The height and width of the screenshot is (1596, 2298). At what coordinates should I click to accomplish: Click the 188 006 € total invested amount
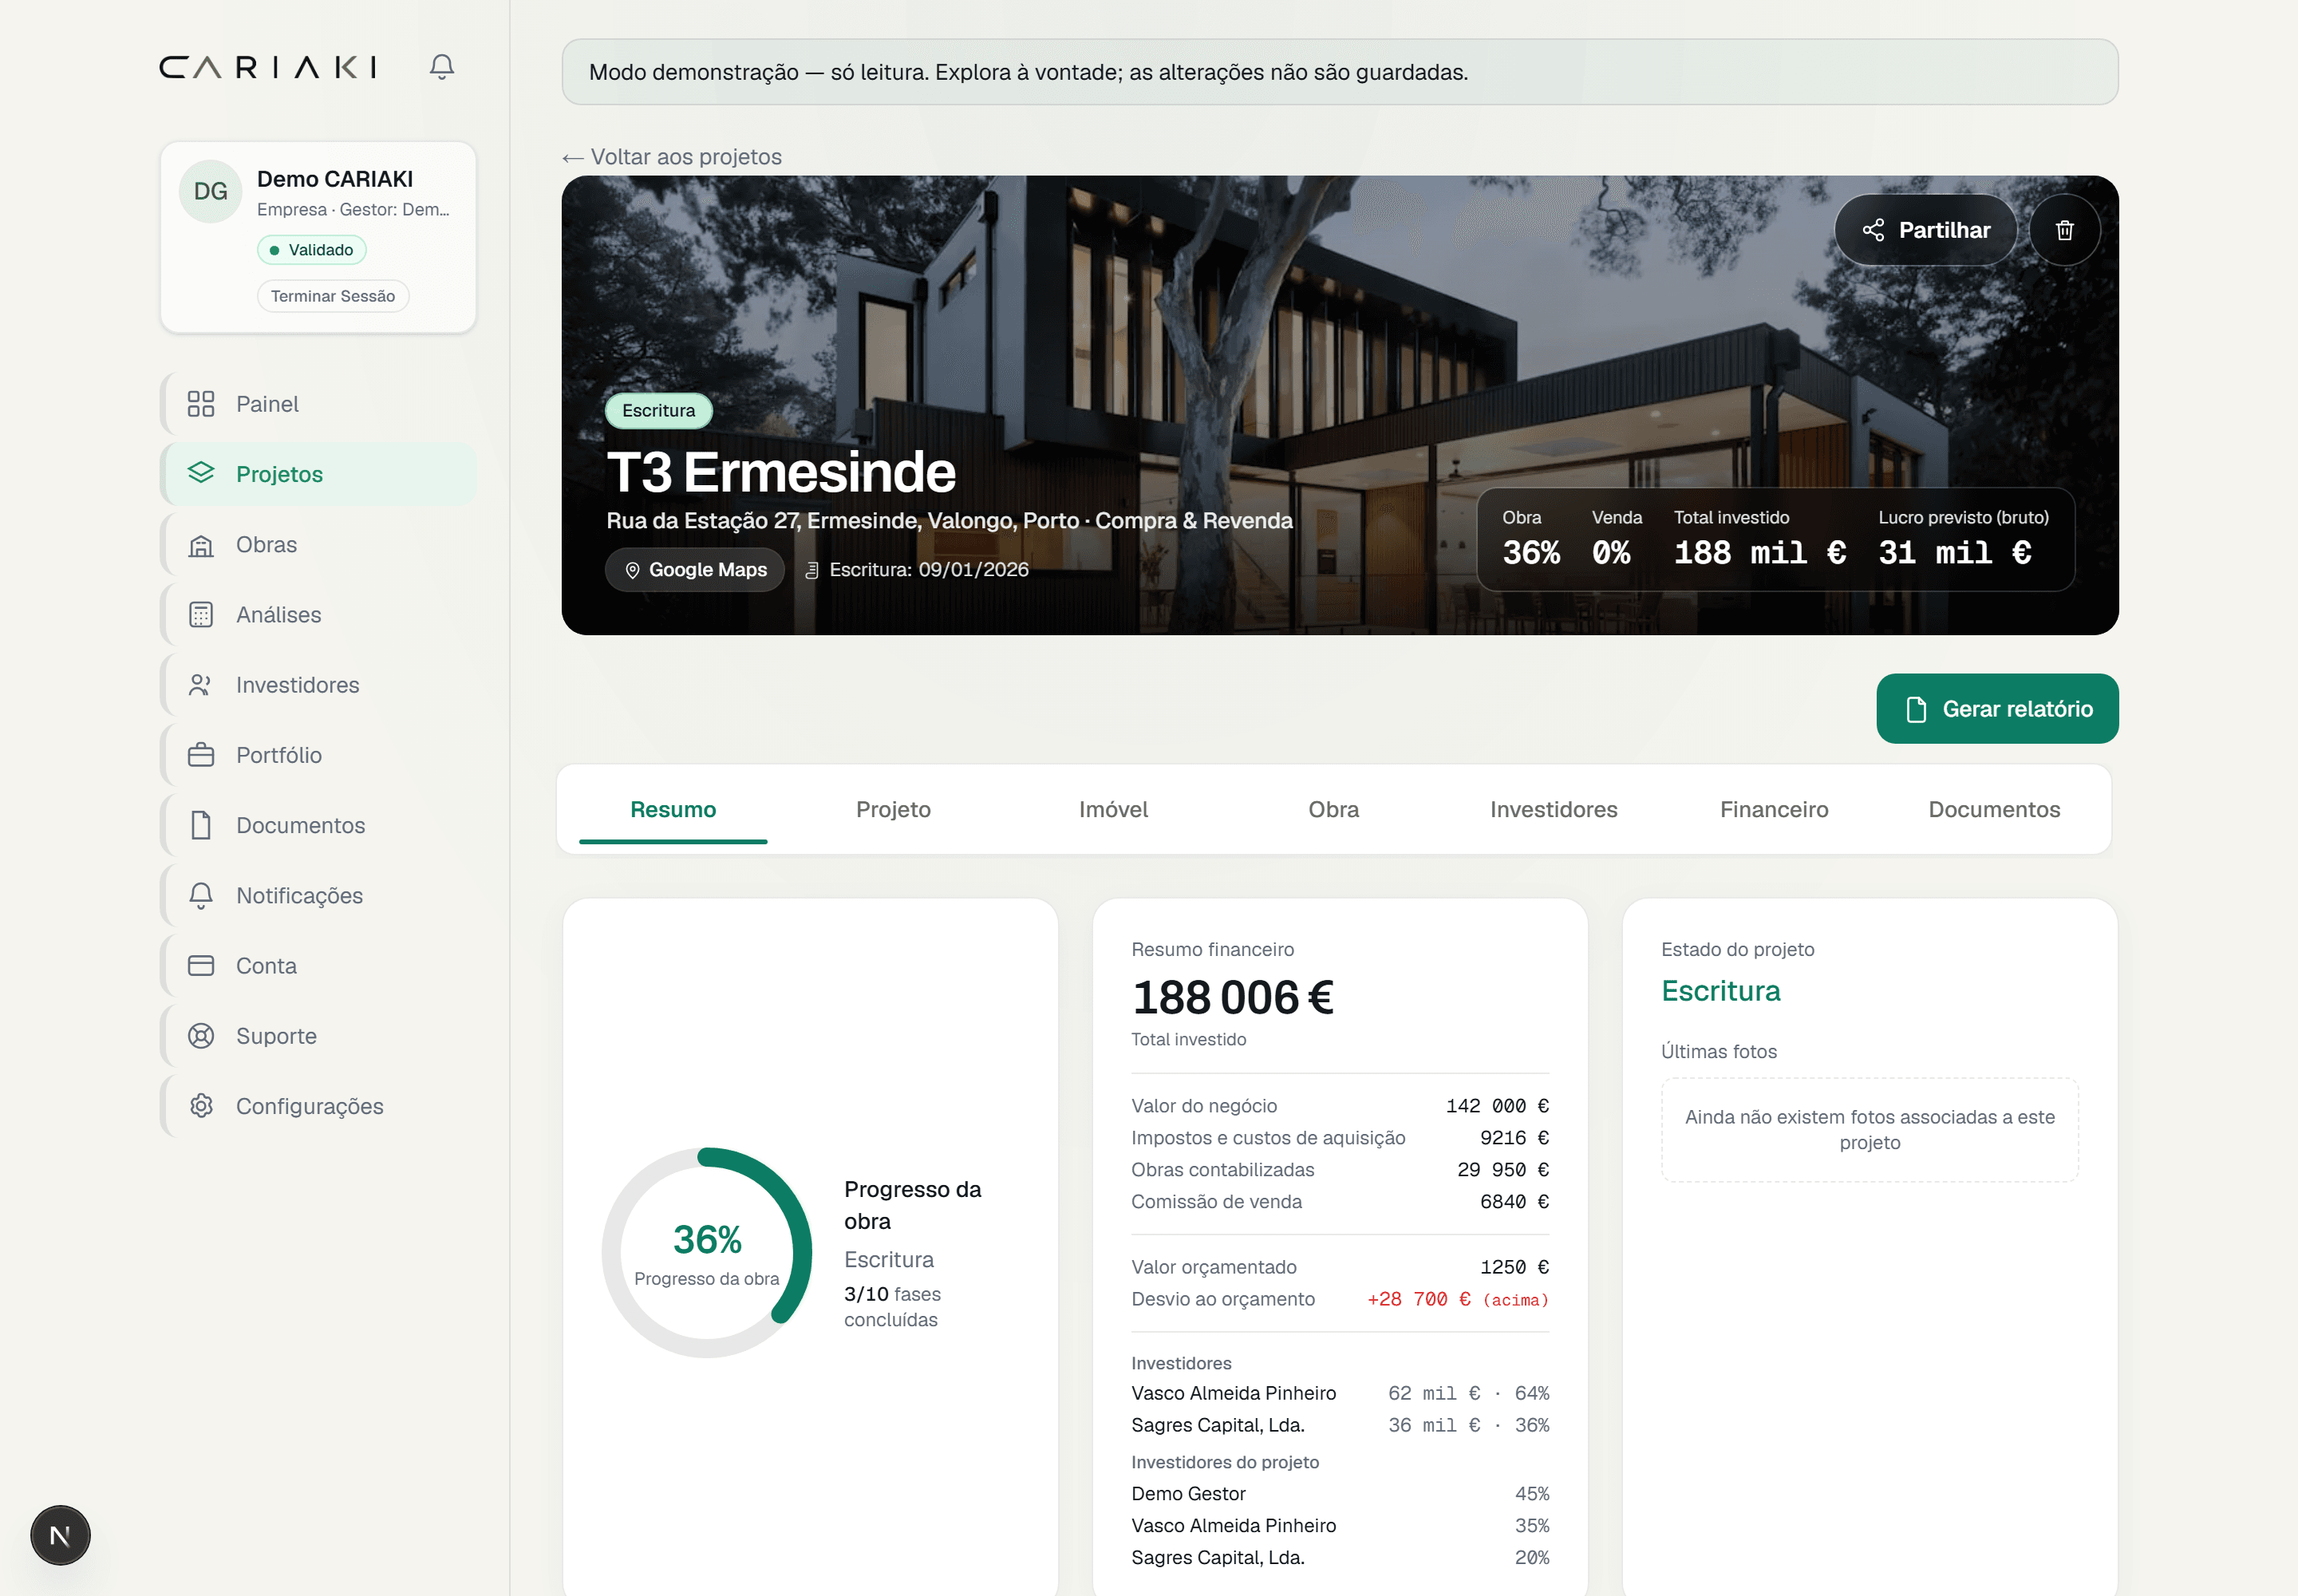click(1232, 997)
